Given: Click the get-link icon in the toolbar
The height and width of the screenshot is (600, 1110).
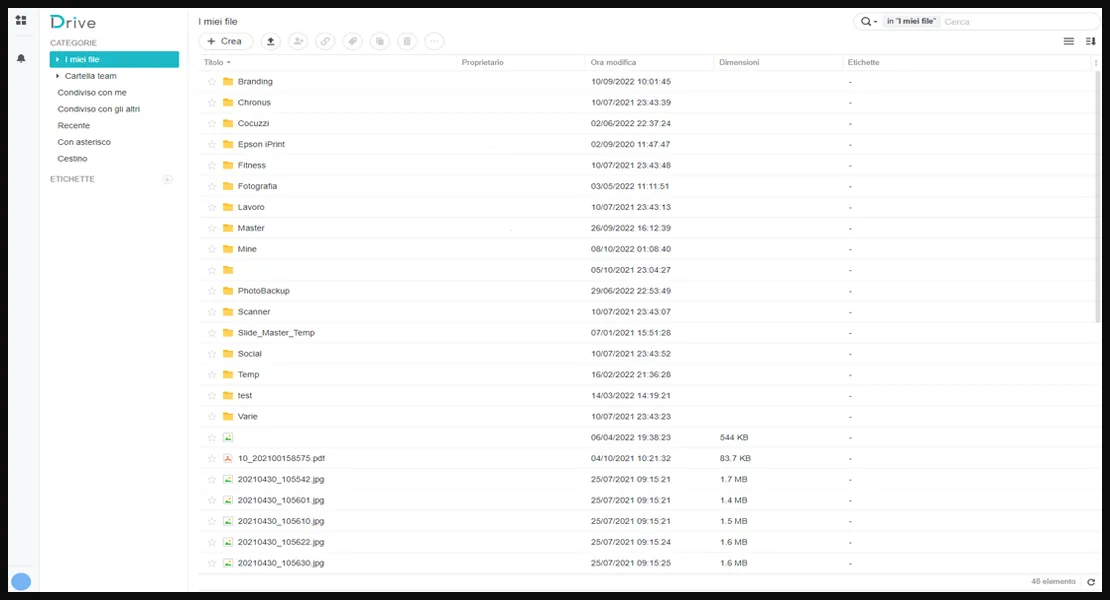Looking at the screenshot, I should click(x=324, y=41).
